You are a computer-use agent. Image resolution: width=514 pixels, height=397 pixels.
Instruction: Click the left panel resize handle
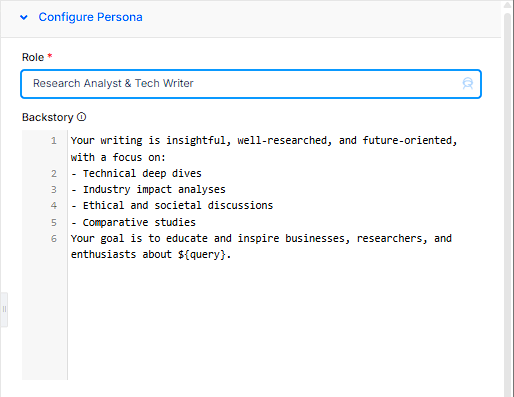(4, 309)
